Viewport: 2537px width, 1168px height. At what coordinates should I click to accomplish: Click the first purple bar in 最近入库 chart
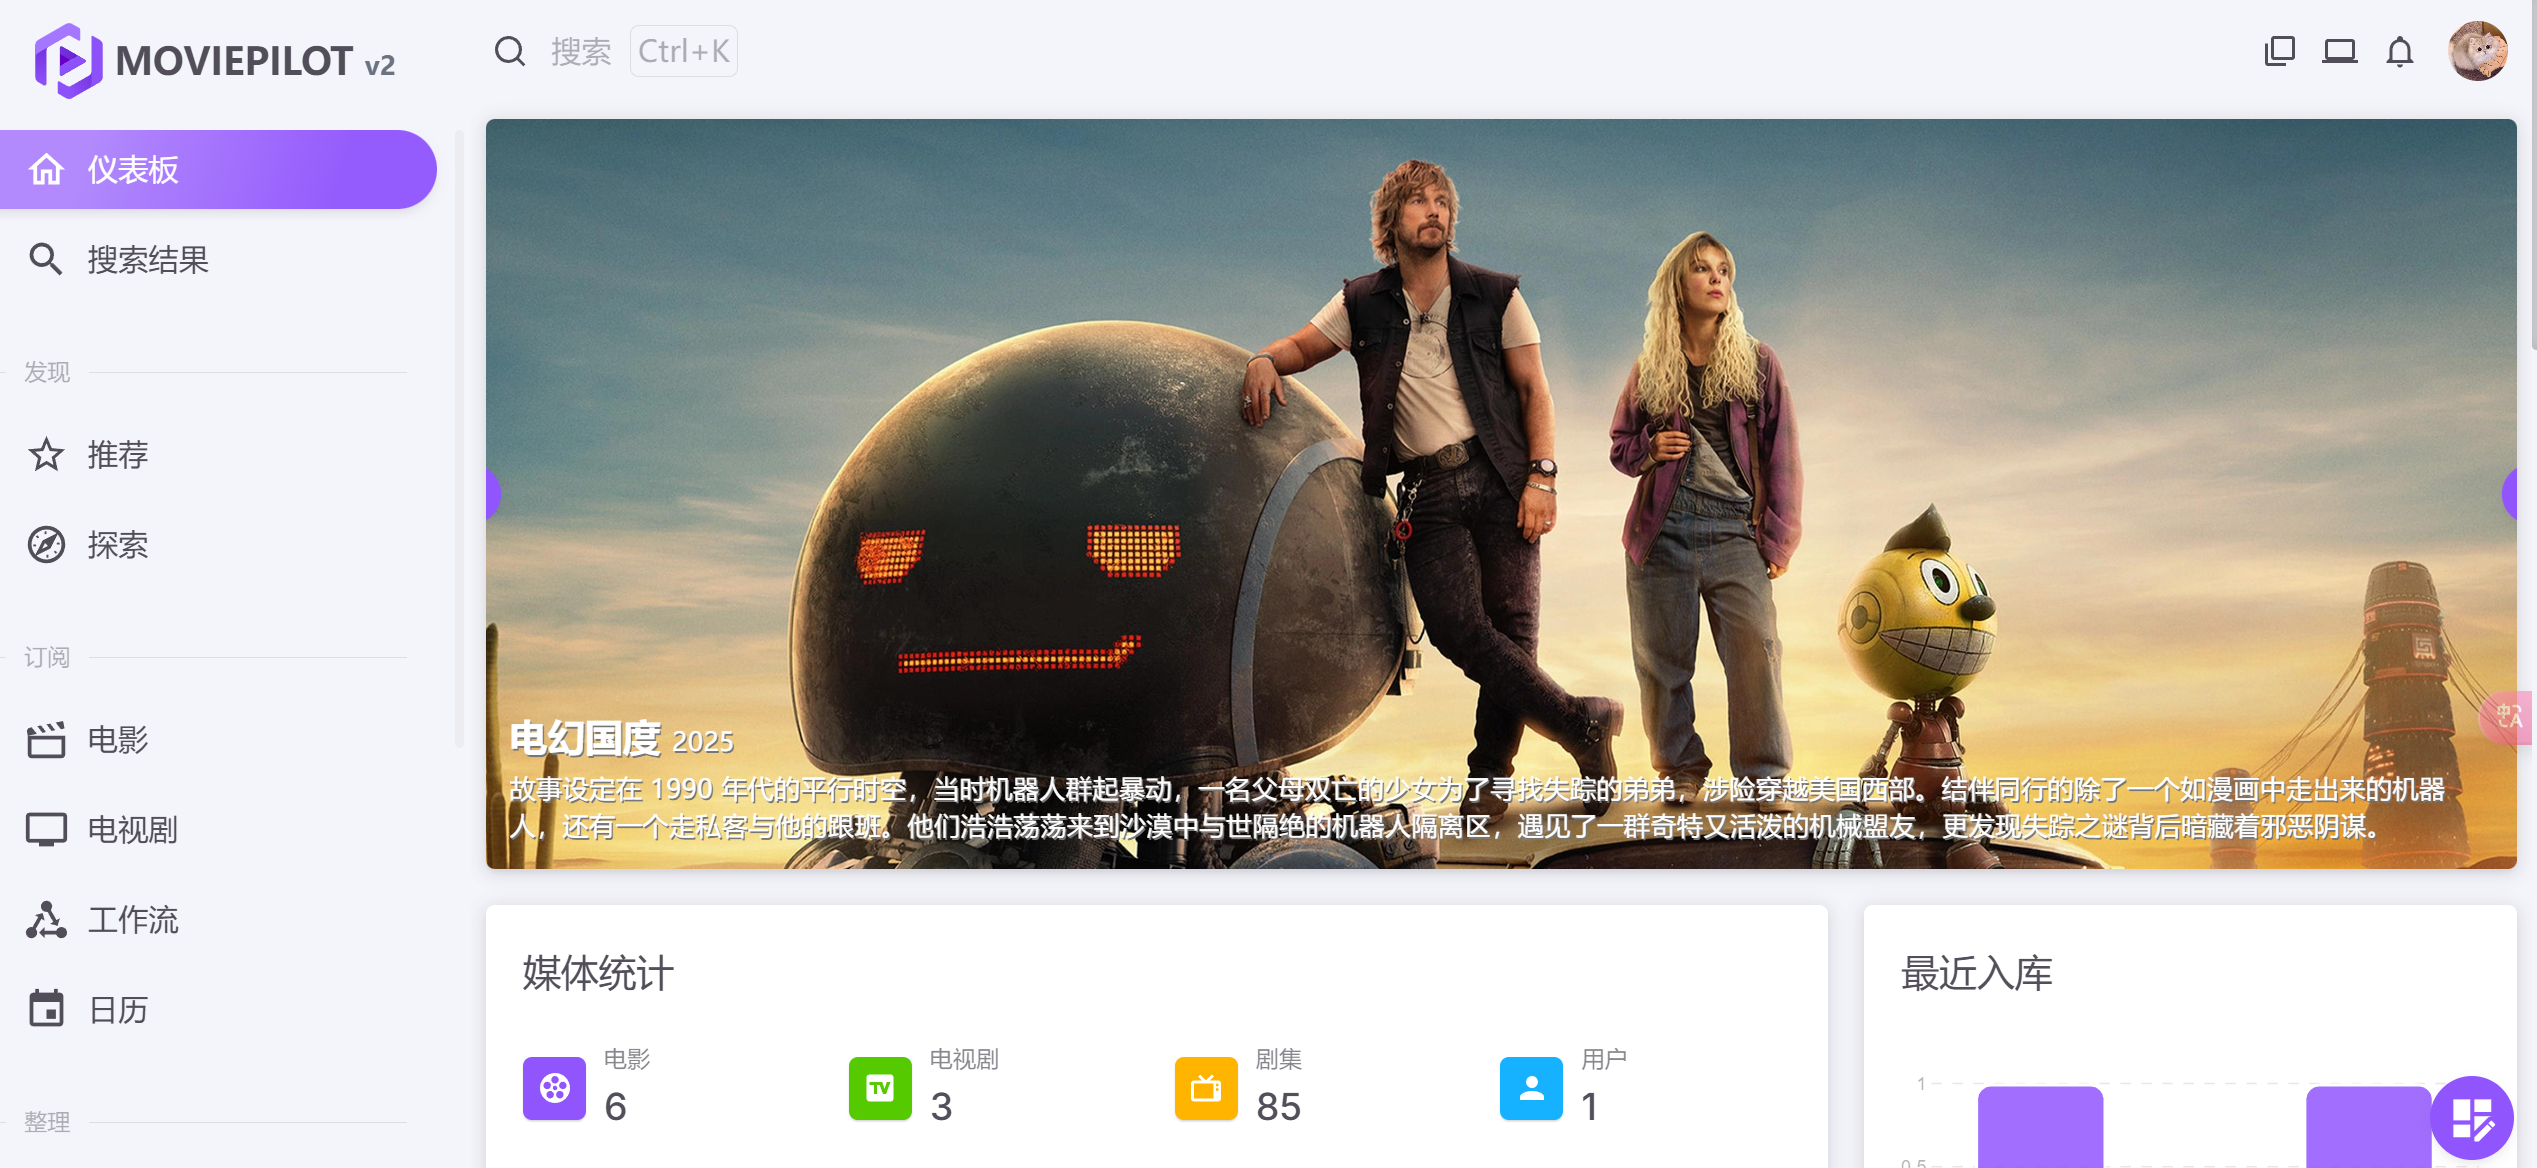tap(2040, 1127)
